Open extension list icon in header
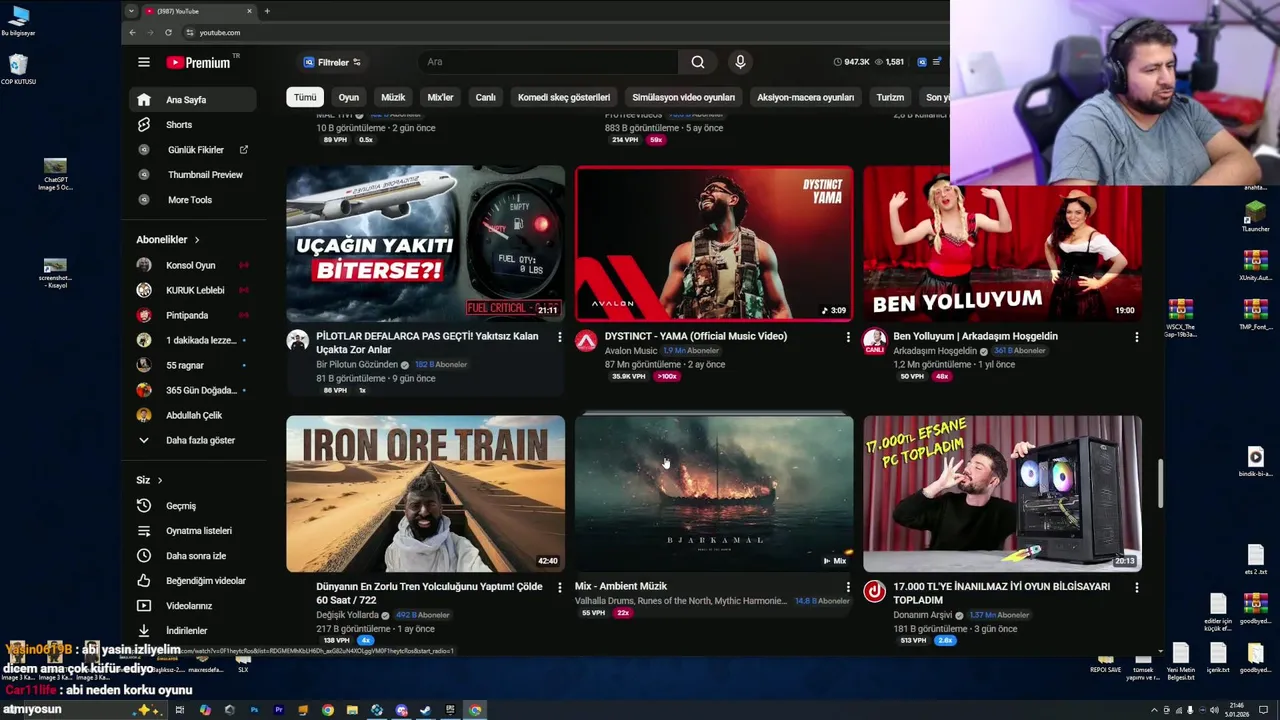The image size is (1280, 720). pos(937,62)
